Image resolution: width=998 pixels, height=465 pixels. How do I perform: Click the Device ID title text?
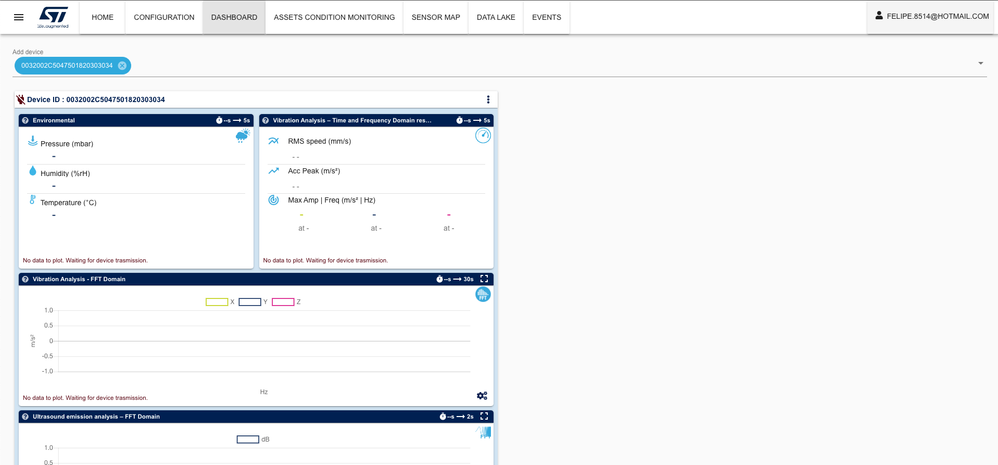[x=96, y=100]
